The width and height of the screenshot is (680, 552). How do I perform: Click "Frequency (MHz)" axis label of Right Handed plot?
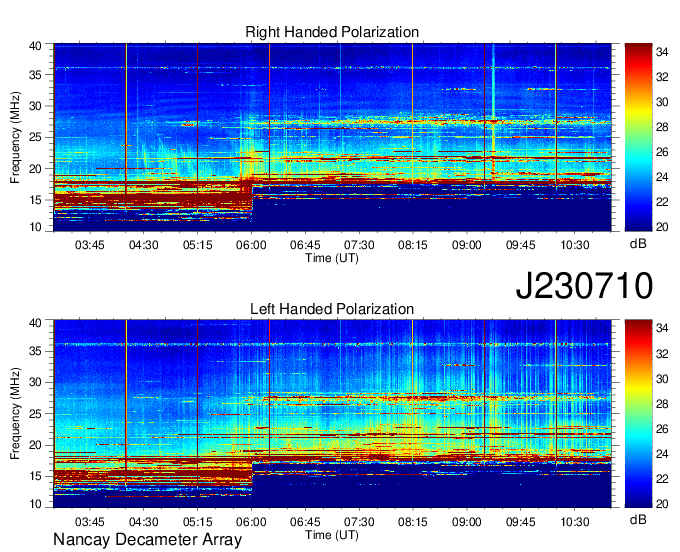[x=15, y=137]
